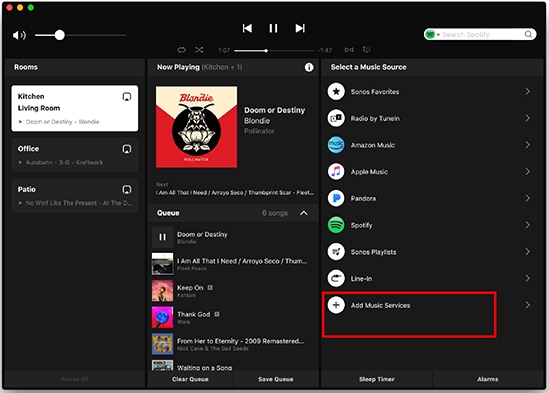Click the Add Music Services plus icon
Screen dimensions: 549x393
pos(336,305)
